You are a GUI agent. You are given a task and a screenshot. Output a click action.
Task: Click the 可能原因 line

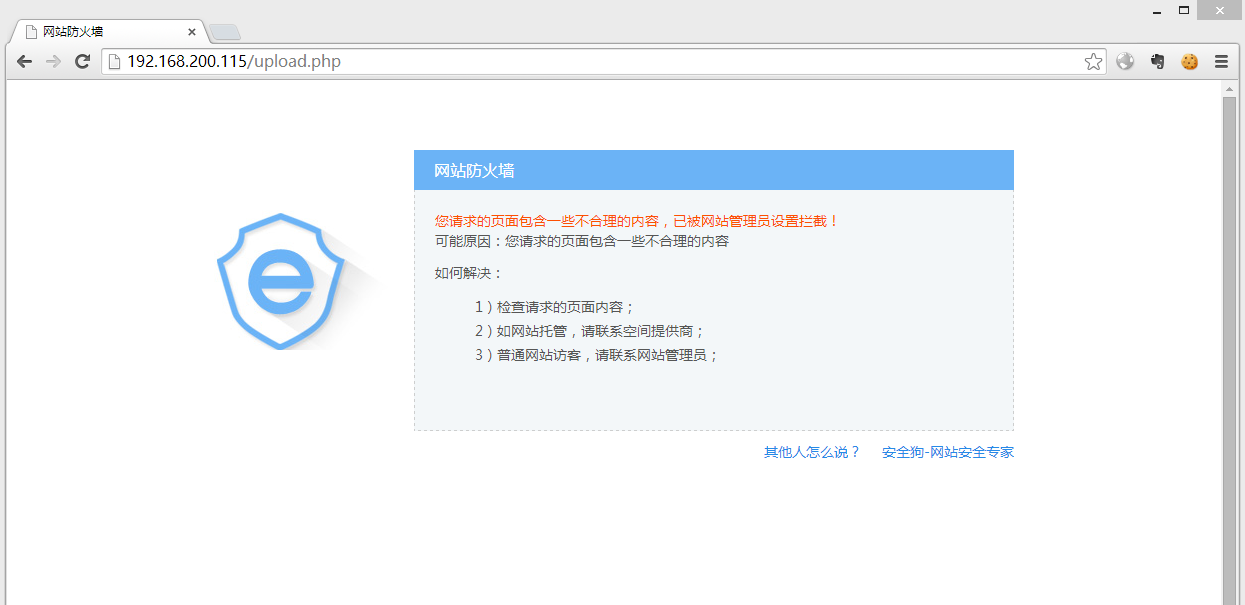[581, 241]
